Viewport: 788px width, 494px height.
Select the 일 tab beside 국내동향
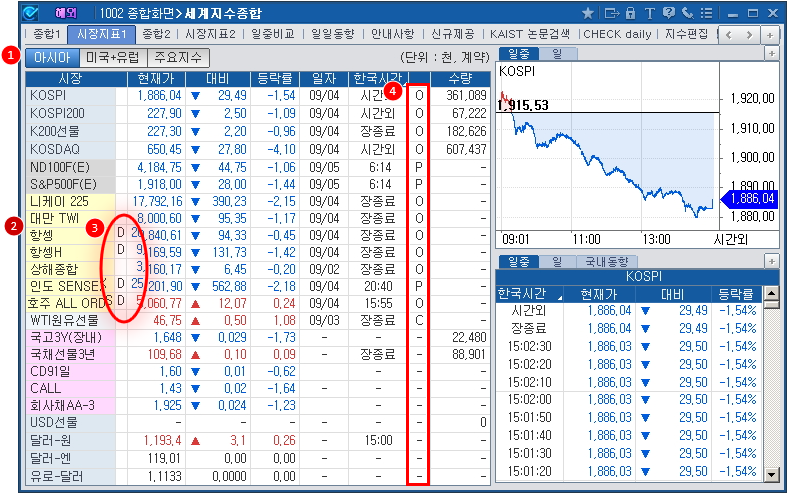557,261
